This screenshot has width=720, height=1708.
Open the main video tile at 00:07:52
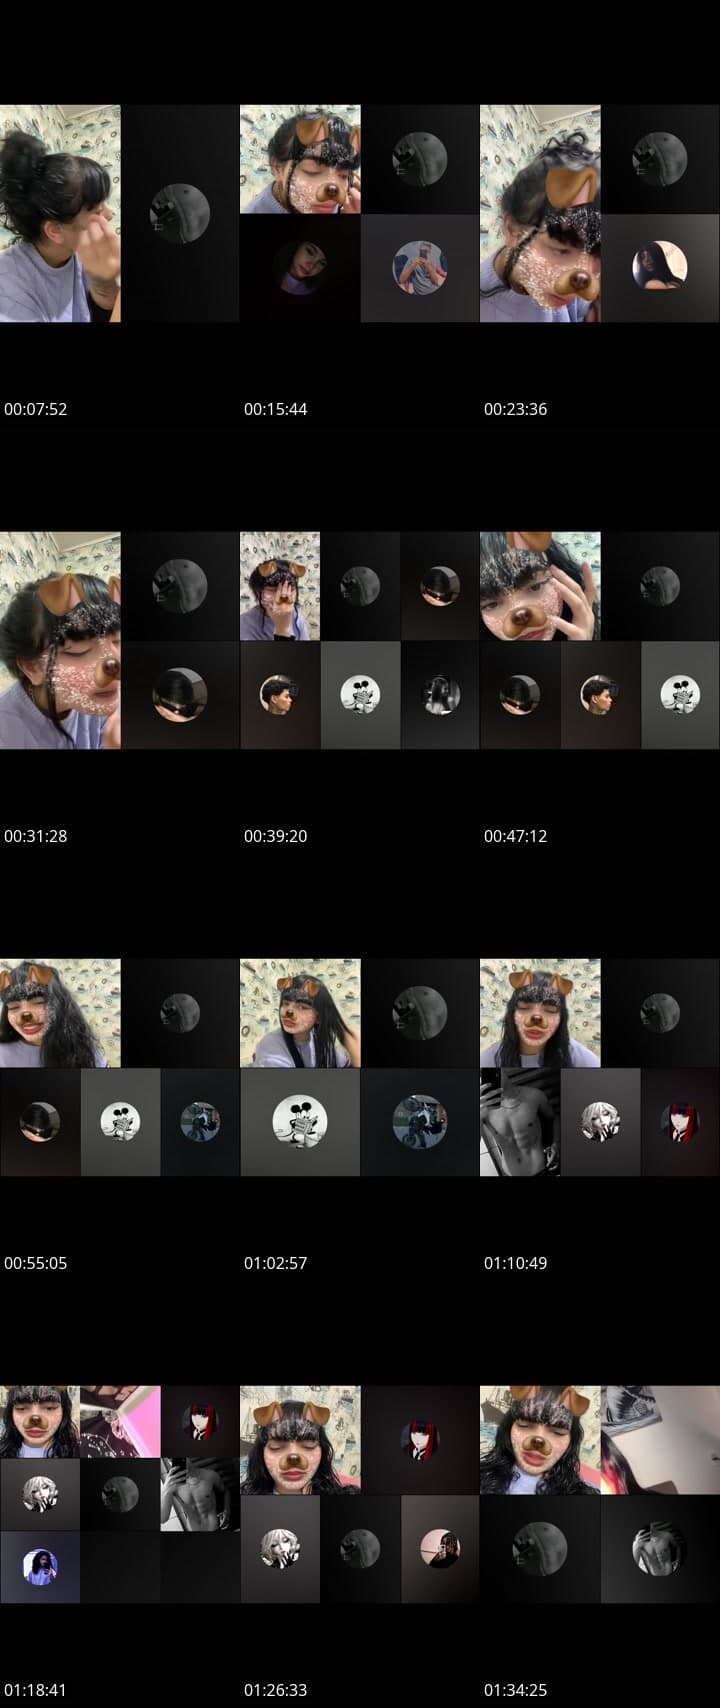coord(60,213)
